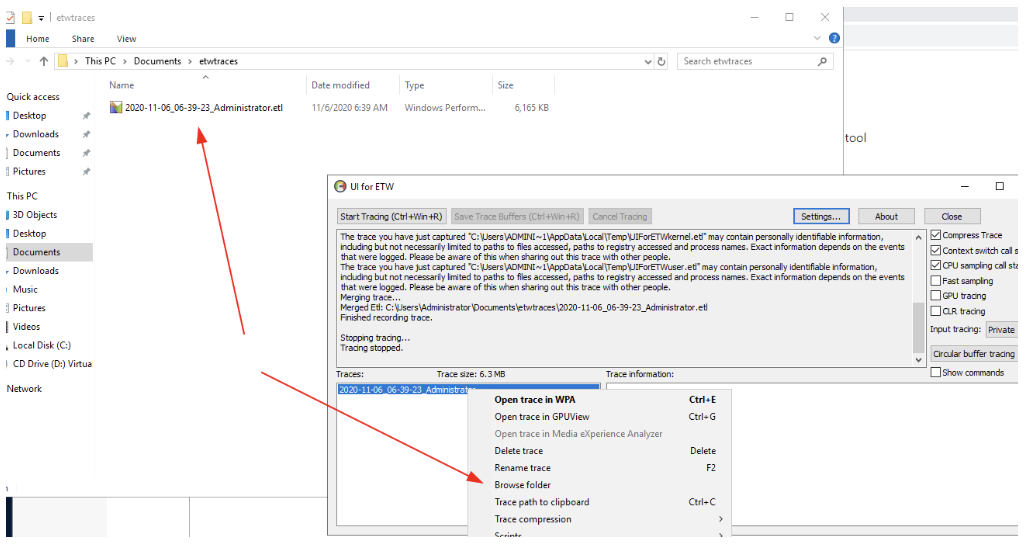Click the .etl trace file icon
Image resolution: width=1026 pixels, height=544 pixels.
click(116, 108)
